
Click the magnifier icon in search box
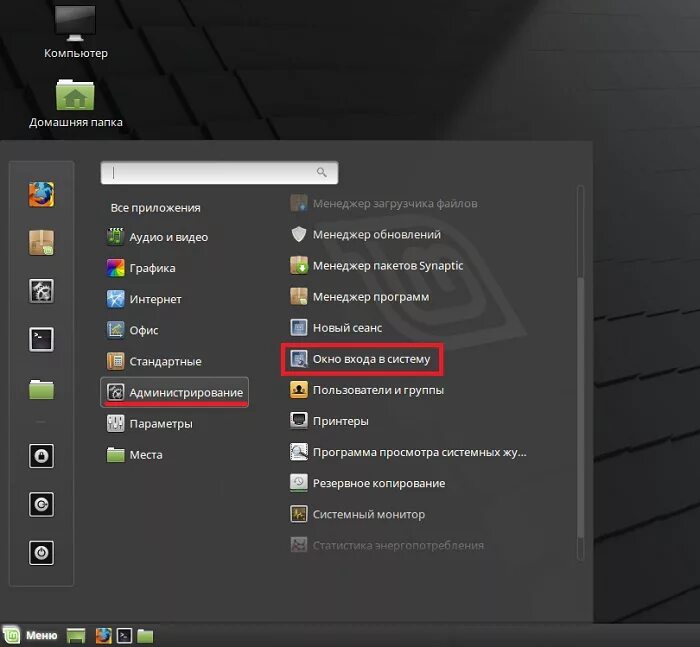click(321, 172)
